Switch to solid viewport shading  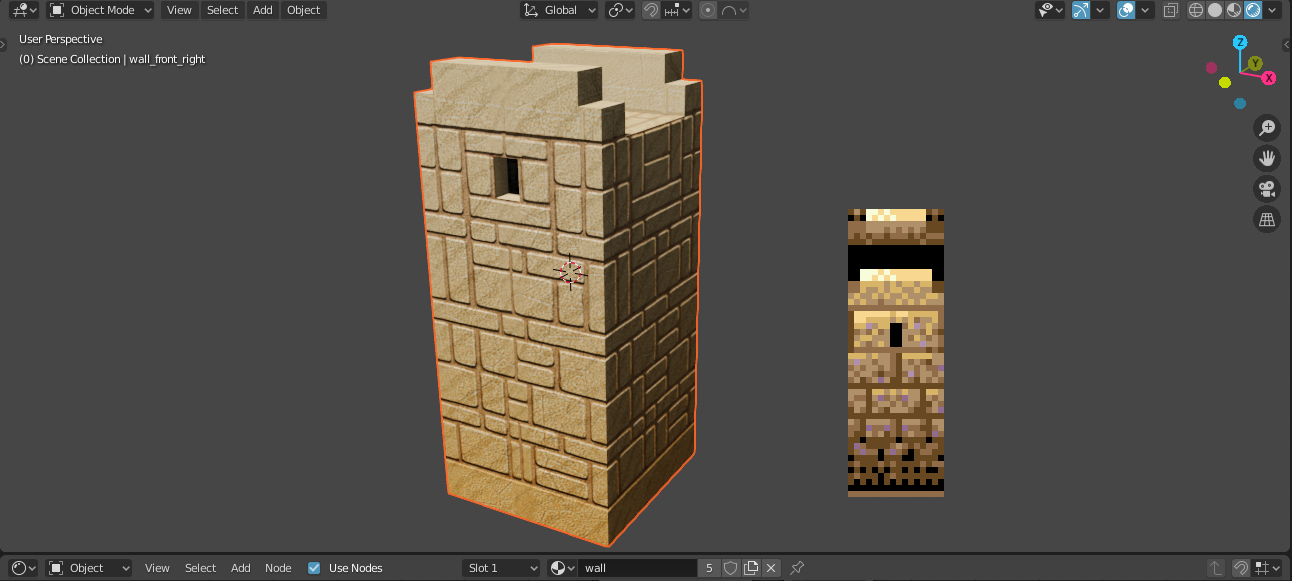coord(1215,10)
